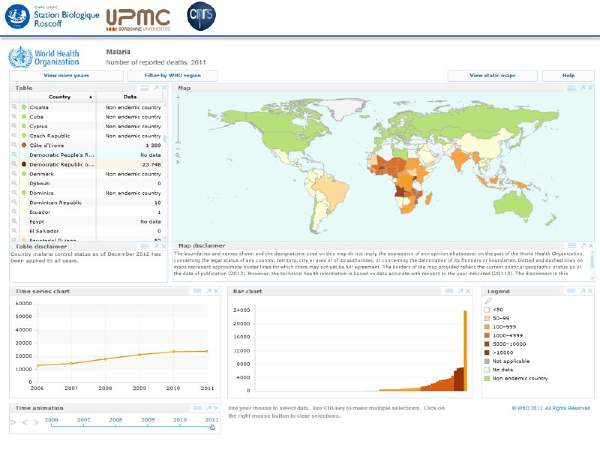This screenshot has width=600, height=450.
Task: Select the Non endemic country legend swatch
Action: (x=487, y=378)
